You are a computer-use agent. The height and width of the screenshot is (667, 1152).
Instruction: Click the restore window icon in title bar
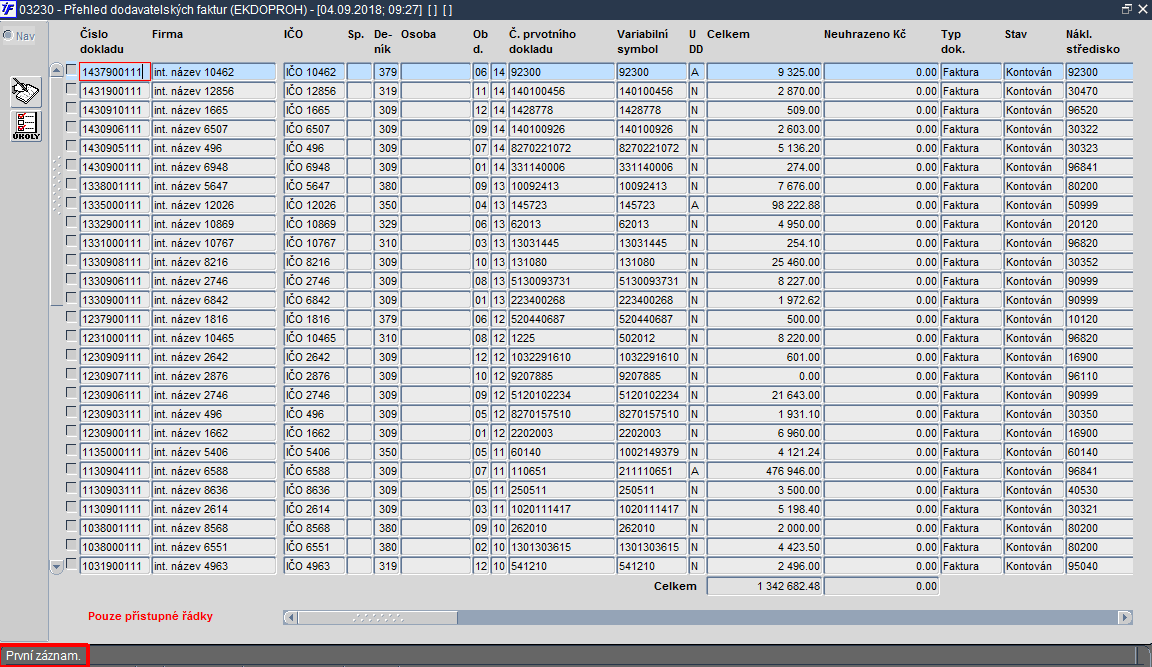[x=1127, y=9]
